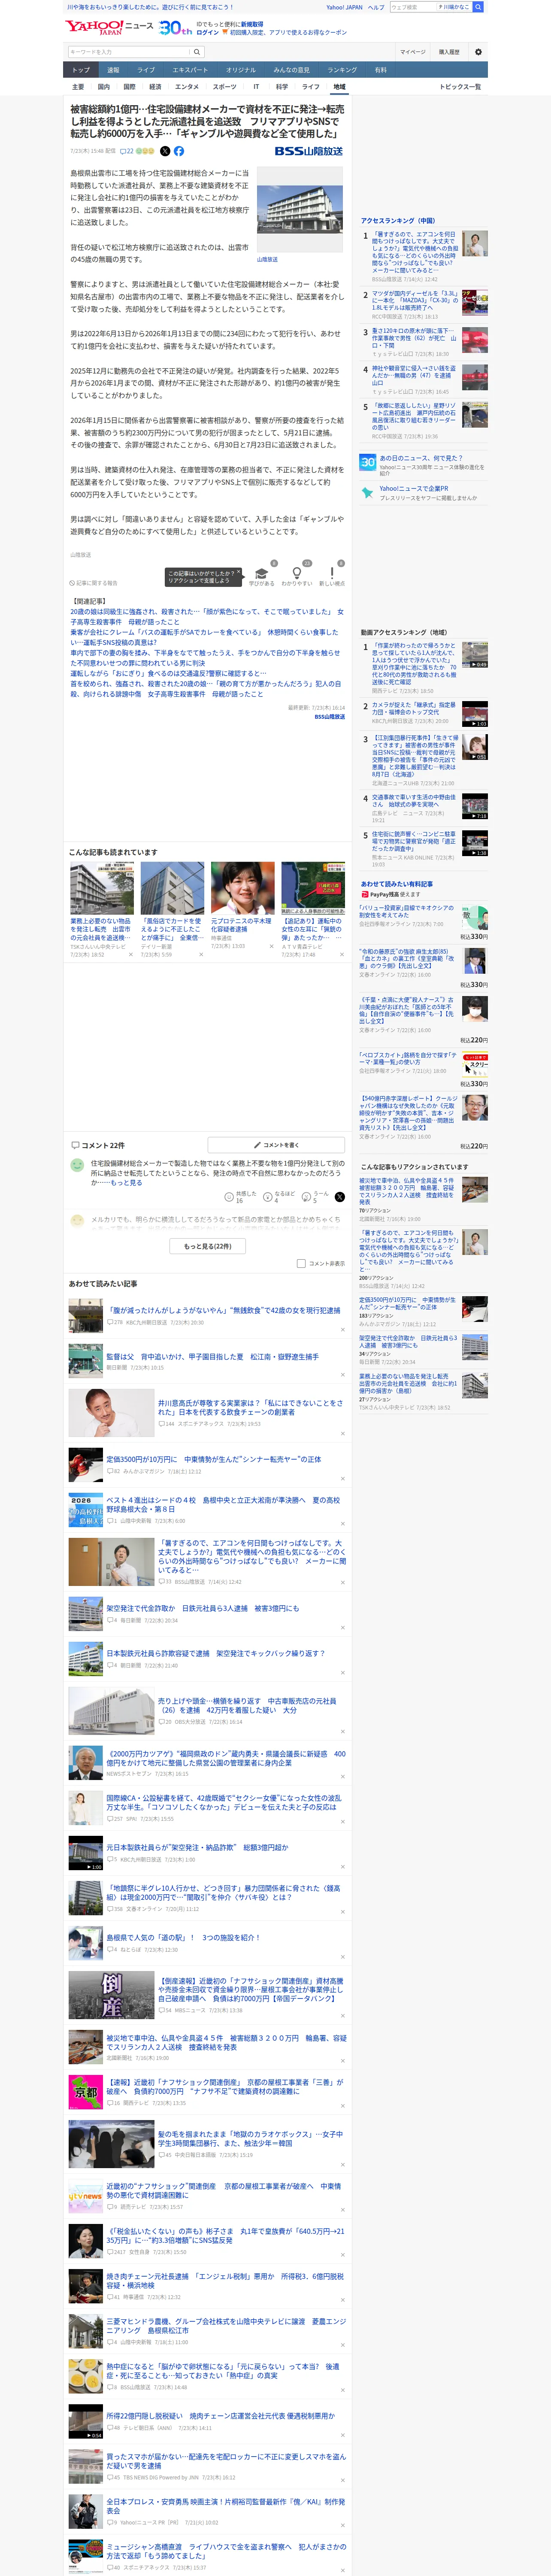Screen dimensions: 551x2576
Task: Click the コメントを書く button
Action: (276, 1145)
